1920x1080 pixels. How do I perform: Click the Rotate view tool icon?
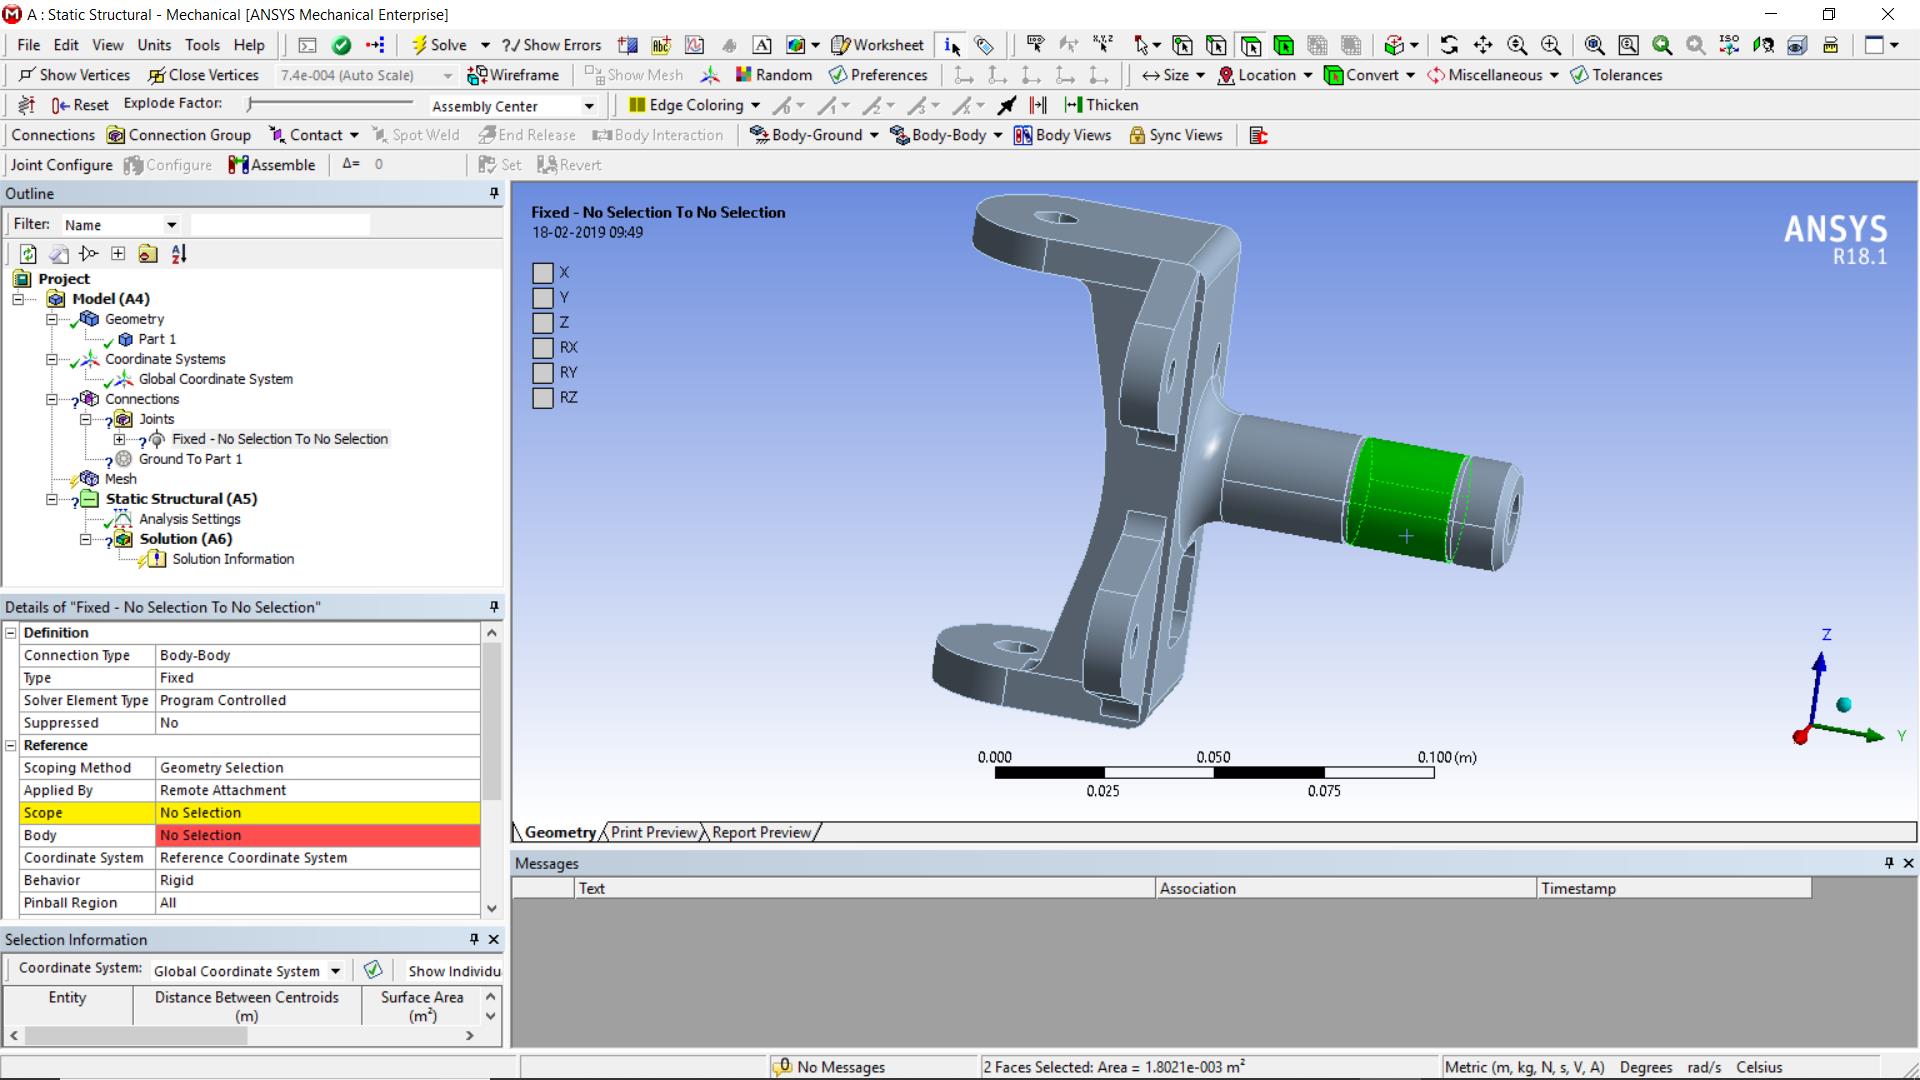[1449, 45]
